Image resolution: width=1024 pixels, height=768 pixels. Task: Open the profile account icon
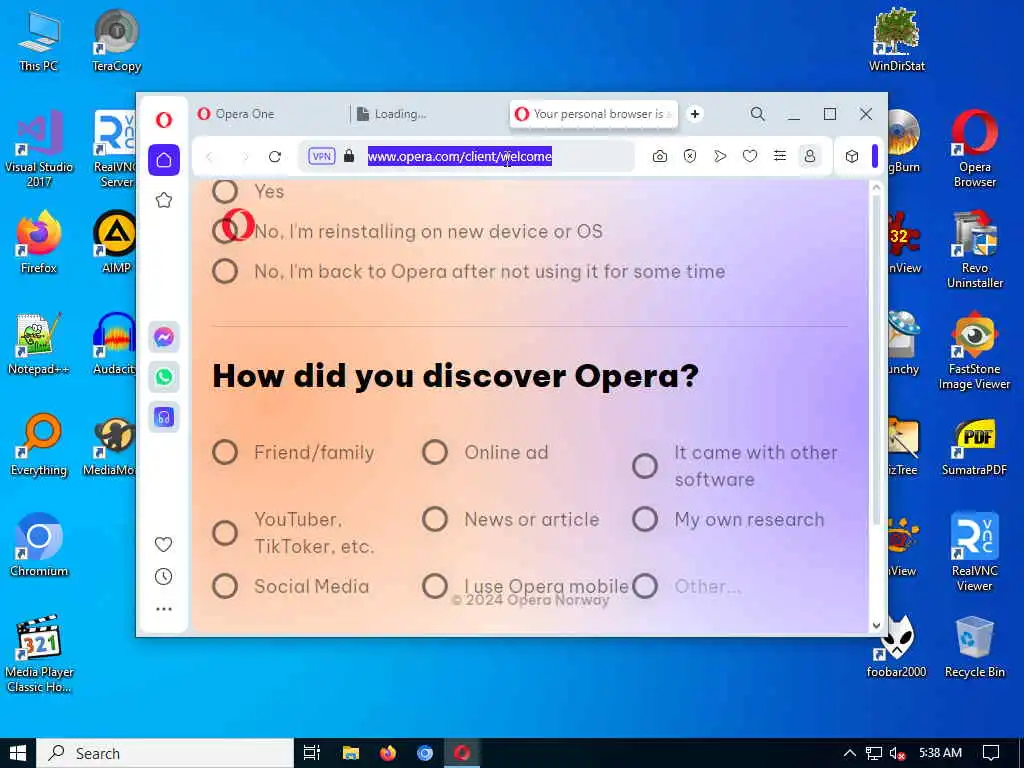pos(810,156)
